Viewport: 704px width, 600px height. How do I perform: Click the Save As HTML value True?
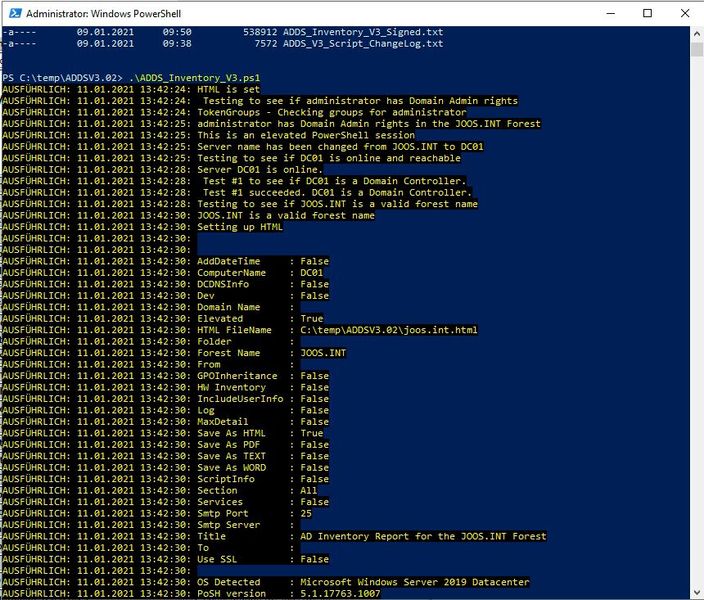(312, 433)
